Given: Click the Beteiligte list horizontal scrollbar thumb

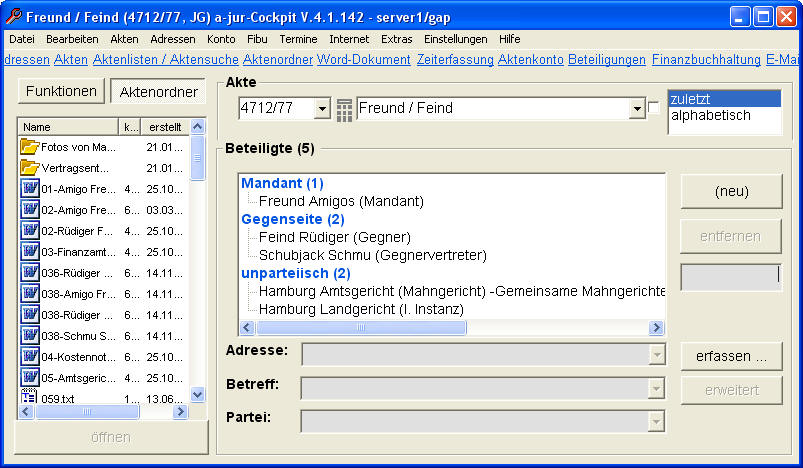Looking at the screenshot, I should tap(361, 328).
